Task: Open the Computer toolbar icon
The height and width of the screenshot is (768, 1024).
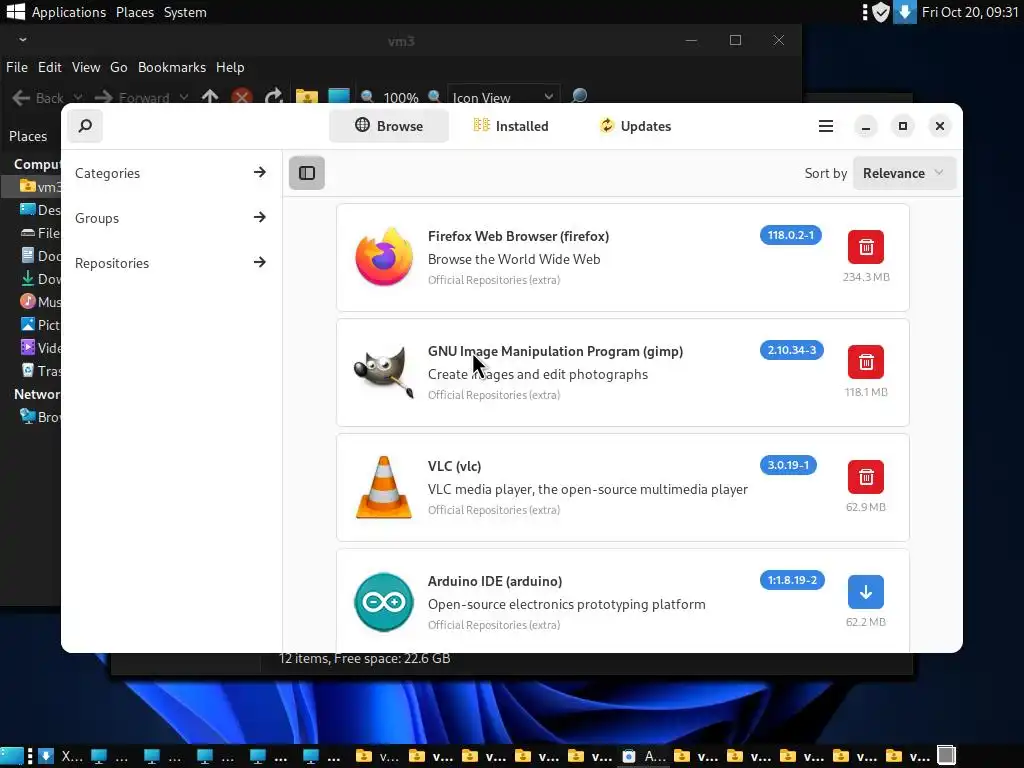Action: point(338,97)
